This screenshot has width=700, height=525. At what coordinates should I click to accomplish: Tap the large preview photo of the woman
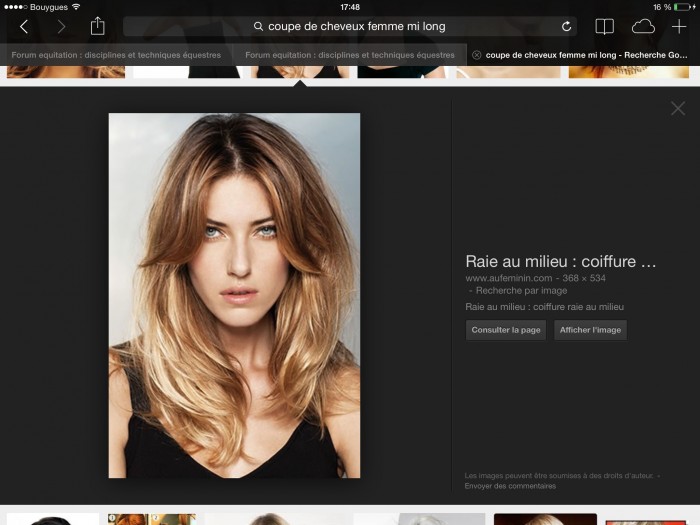234,295
